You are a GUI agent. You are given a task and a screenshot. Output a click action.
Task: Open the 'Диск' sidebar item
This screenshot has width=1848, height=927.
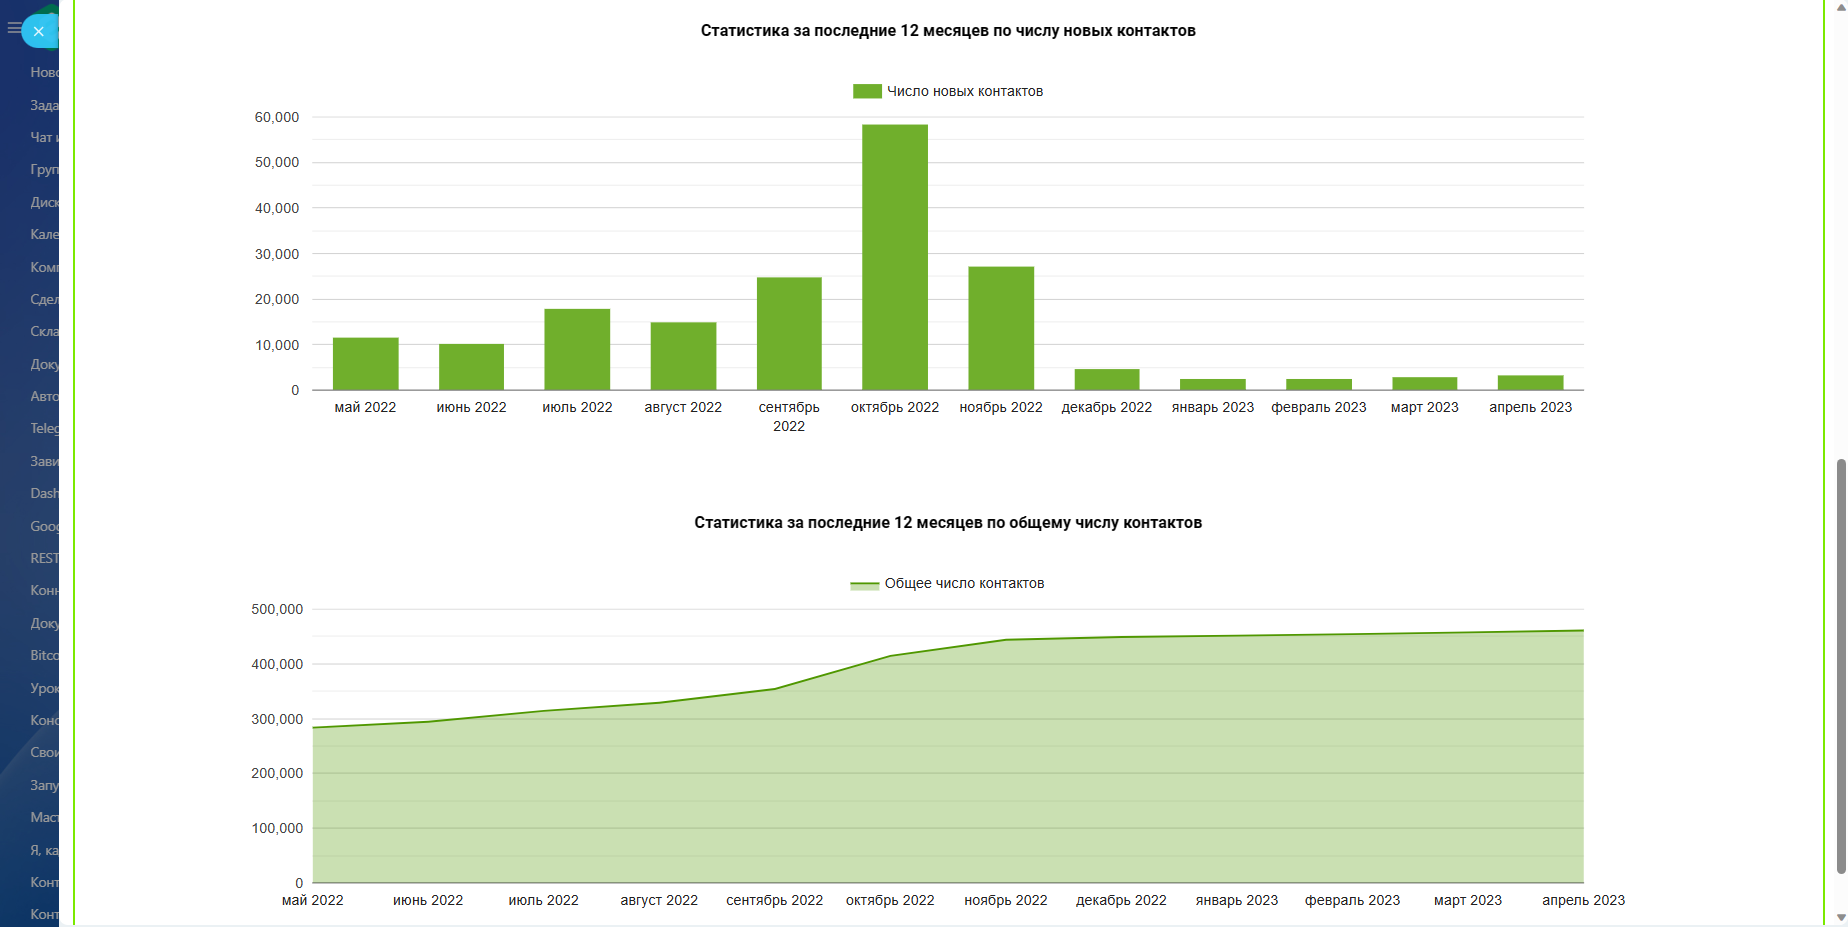point(44,202)
